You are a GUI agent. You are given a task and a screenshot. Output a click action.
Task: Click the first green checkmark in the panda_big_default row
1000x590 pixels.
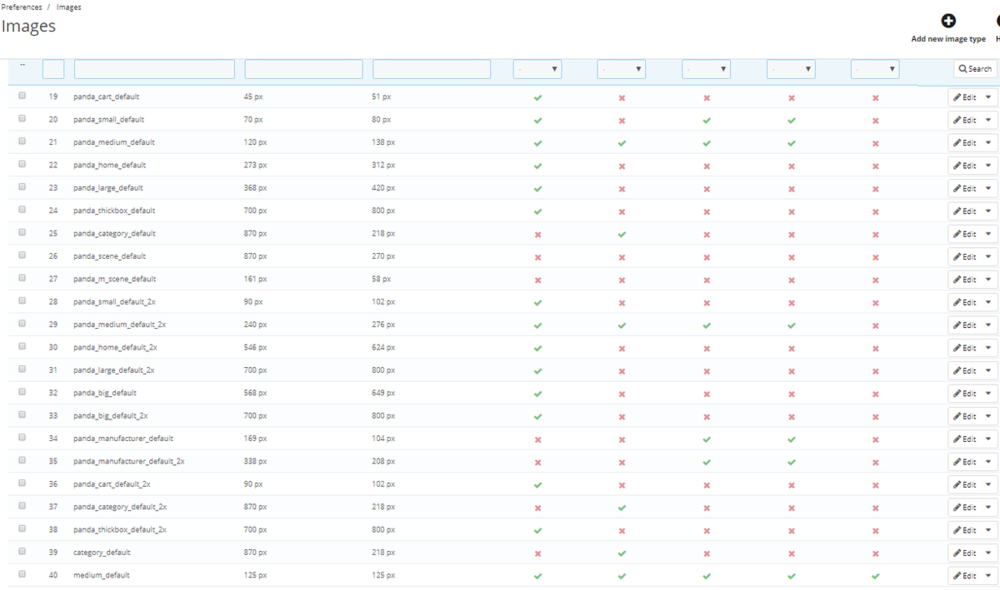[537, 393]
